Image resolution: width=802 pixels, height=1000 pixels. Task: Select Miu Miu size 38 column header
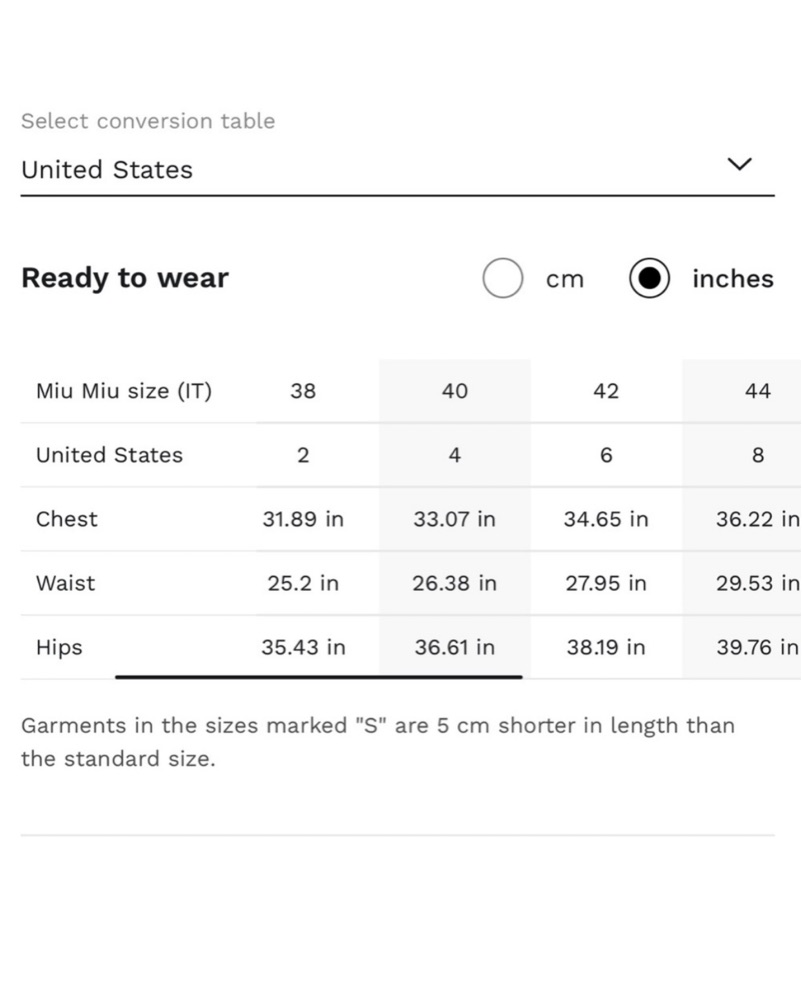pyautogui.click(x=303, y=391)
